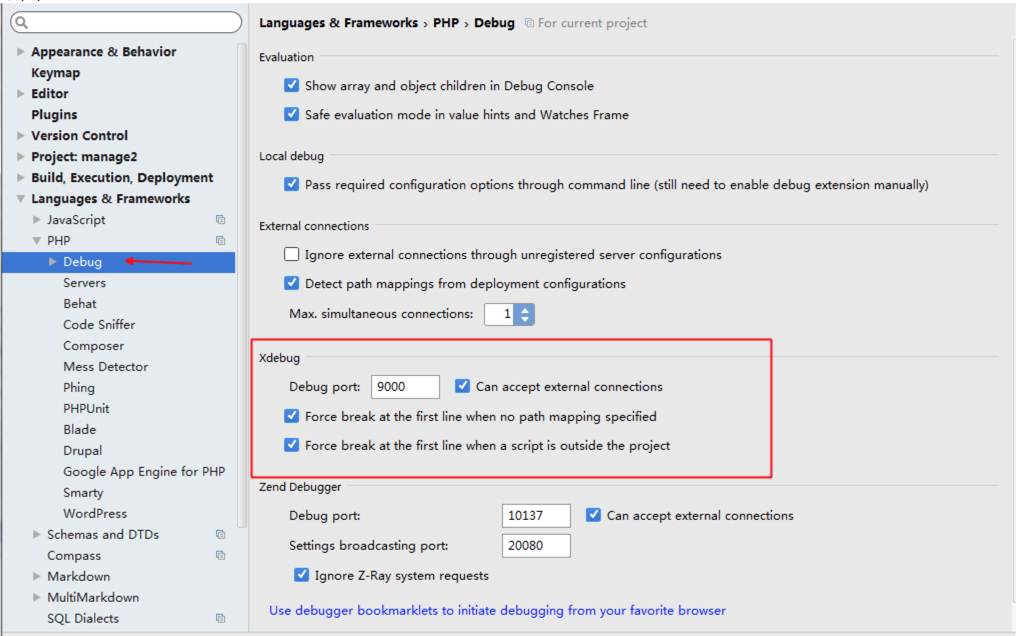Expand the Debug tree node

53,262
